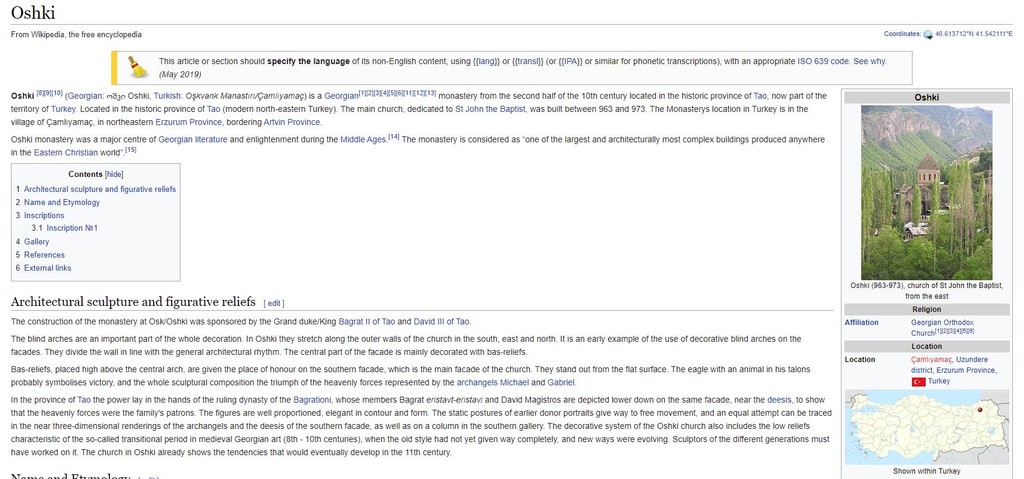Open Georgian Orthodox Church infobox link
1024x479 pixels.
pos(942,327)
